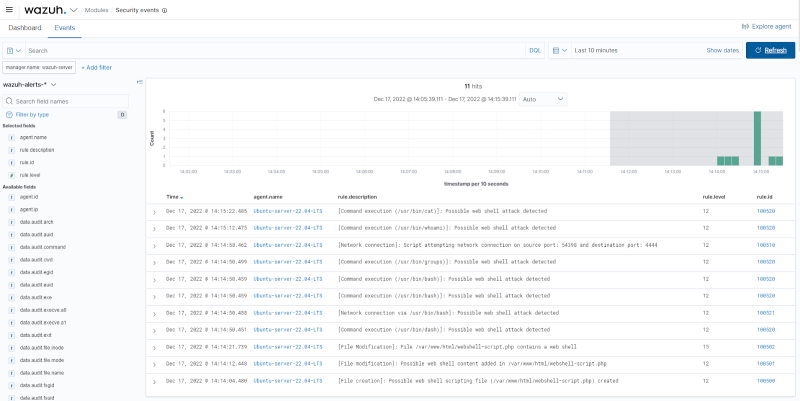Click the Explore agent link
800x401 pixels.
tap(768, 25)
